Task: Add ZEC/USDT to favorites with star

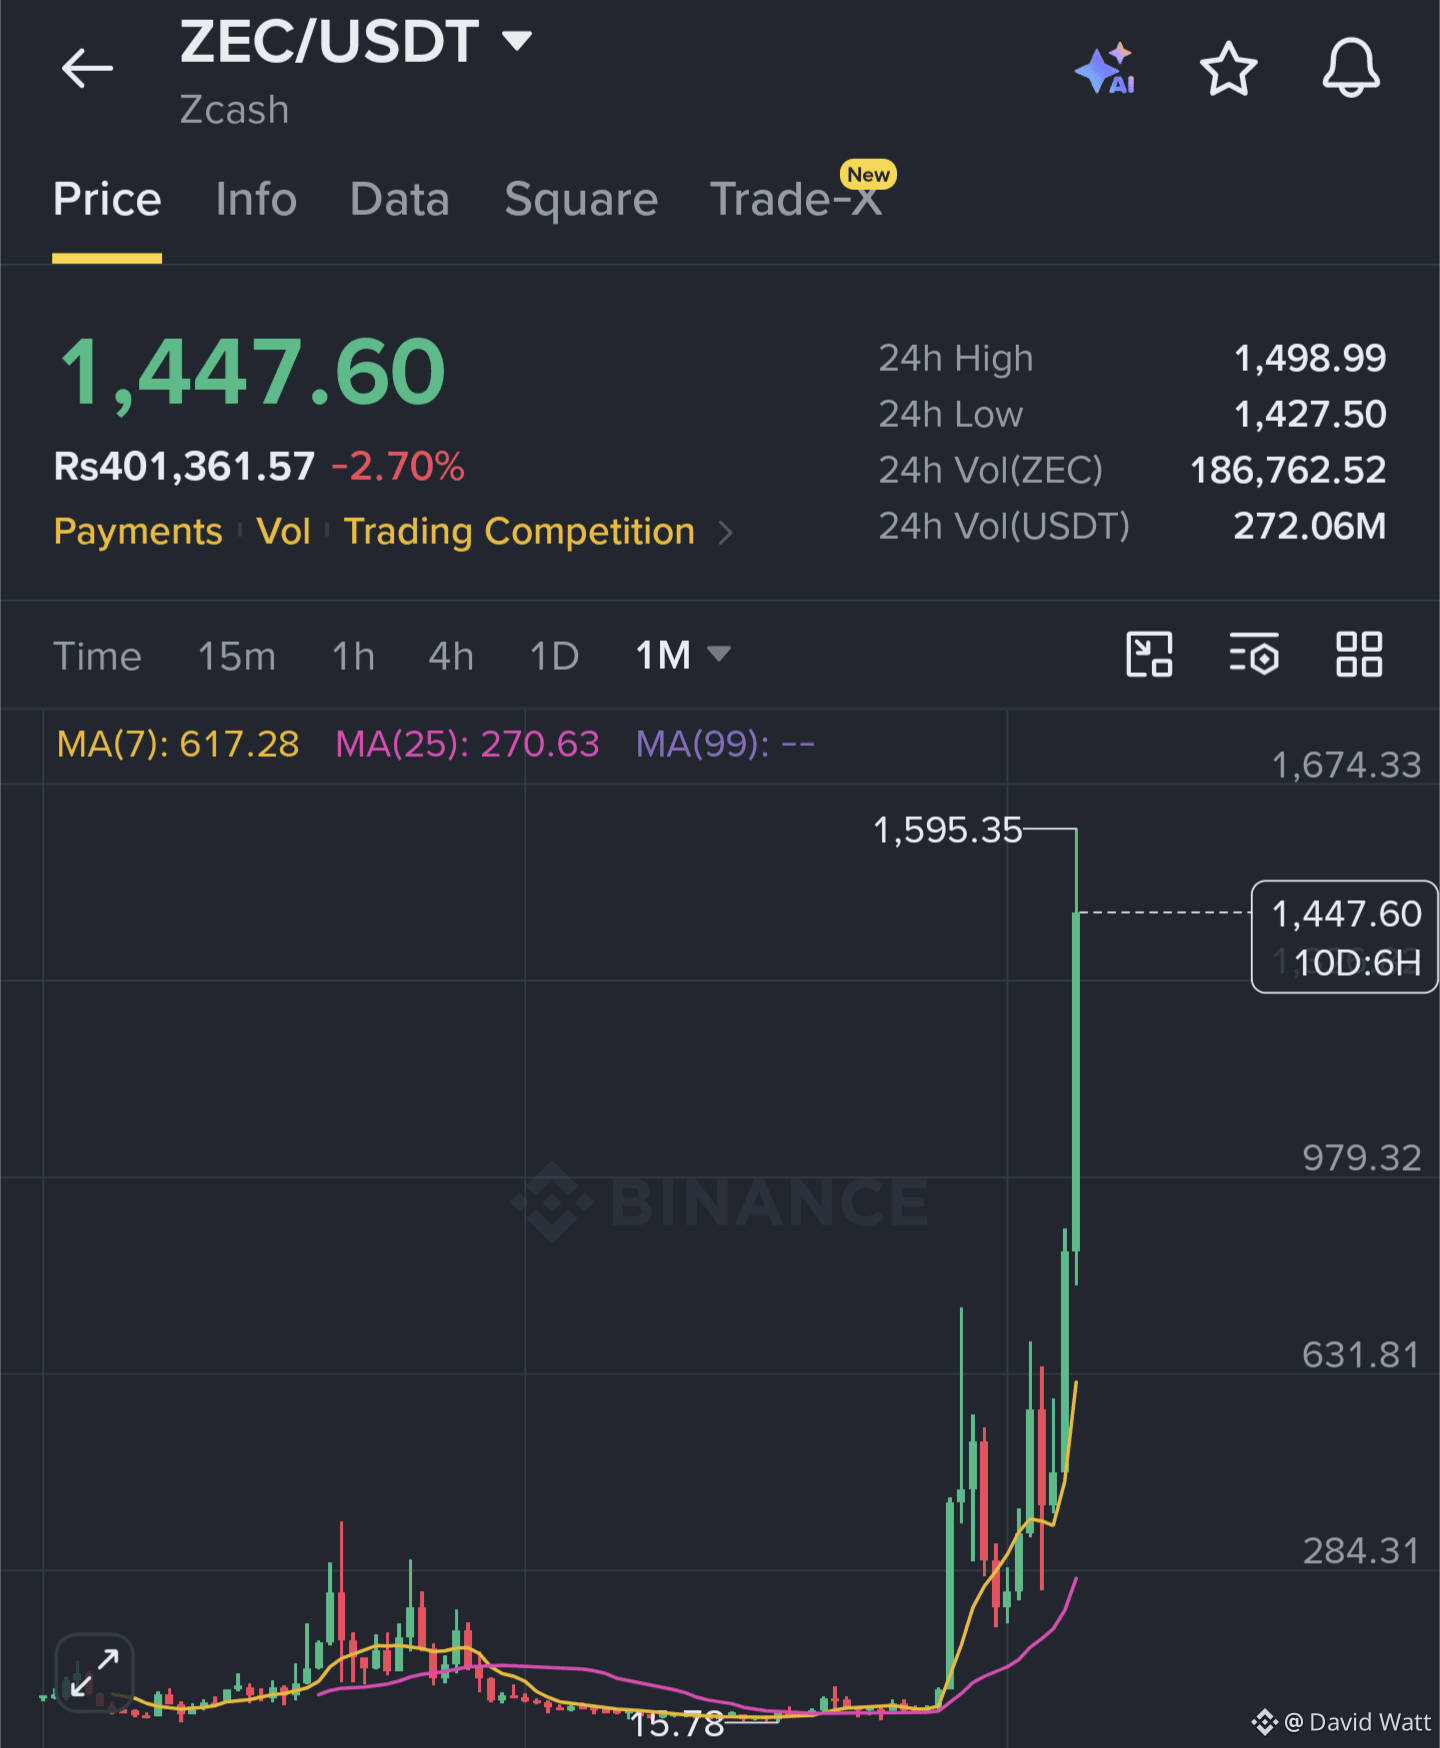Action: coord(1228,69)
